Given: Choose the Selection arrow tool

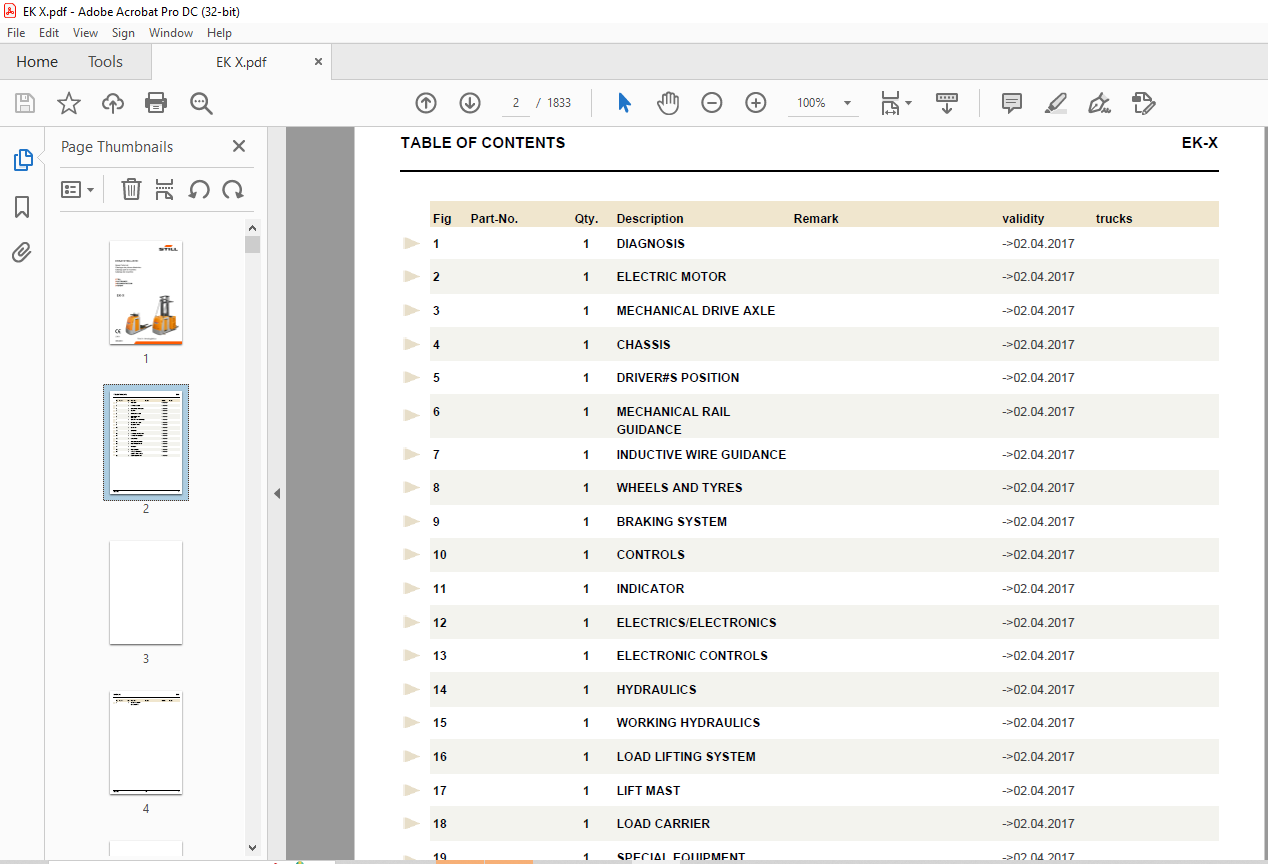Looking at the screenshot, I should [625, 103].
